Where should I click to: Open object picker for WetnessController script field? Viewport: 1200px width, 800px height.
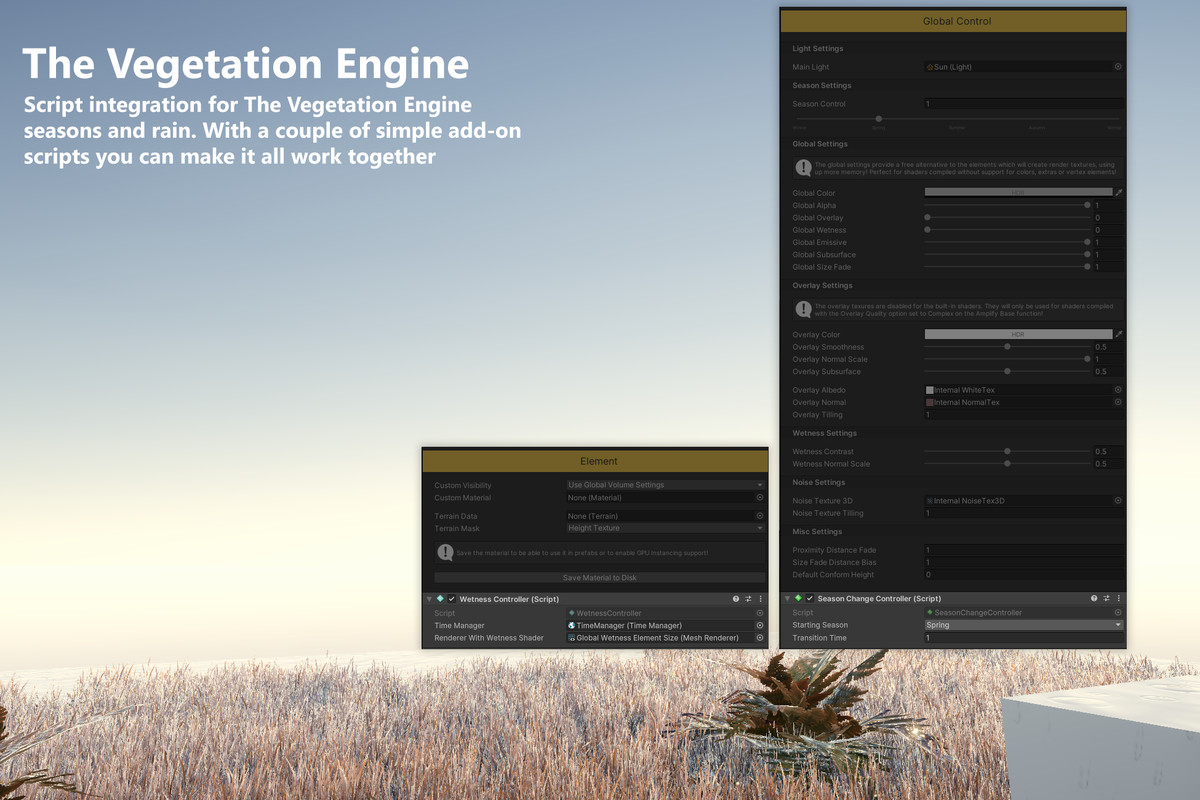click(759, 613)
